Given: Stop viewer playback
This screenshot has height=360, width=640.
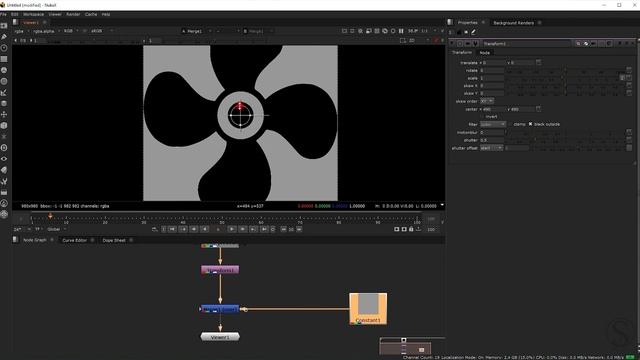Looking at the screenshot, I should click(x=218, y=229).
